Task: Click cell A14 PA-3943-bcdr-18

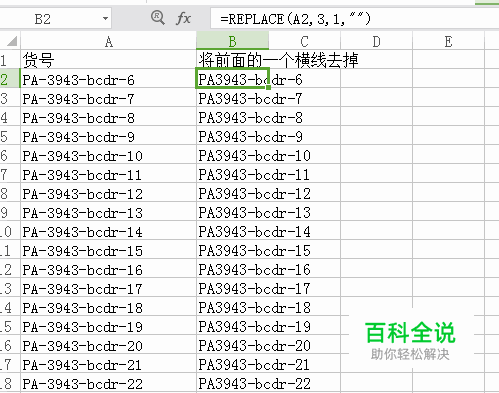Action: (x=108, y=307)
